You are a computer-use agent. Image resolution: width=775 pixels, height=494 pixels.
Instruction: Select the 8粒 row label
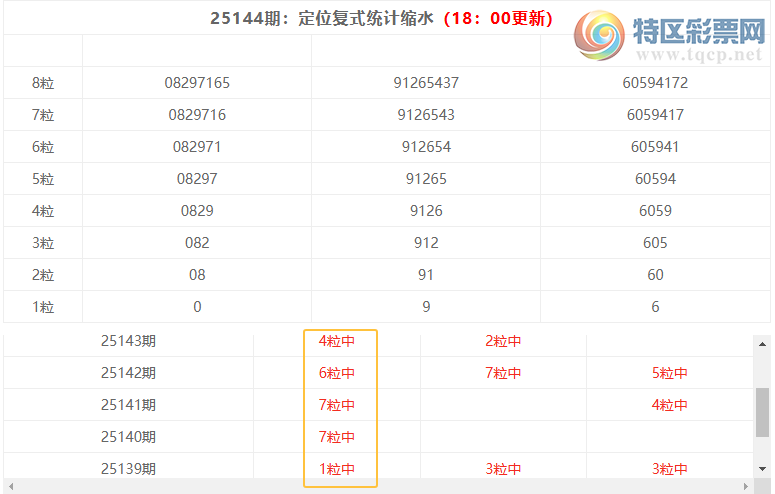(43, 83)
